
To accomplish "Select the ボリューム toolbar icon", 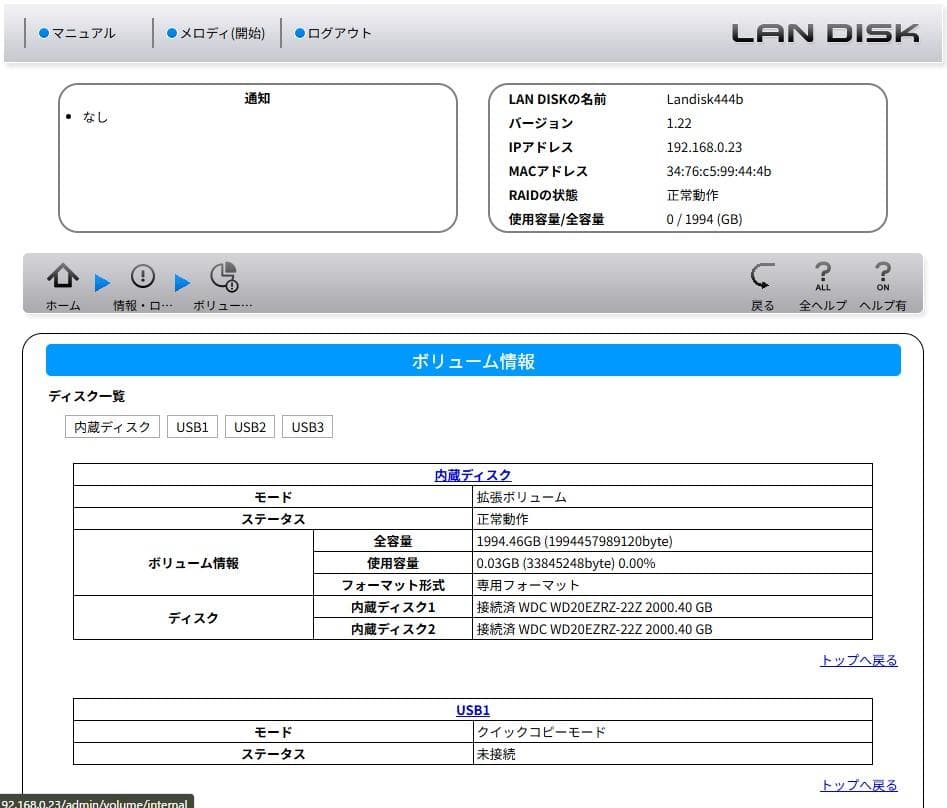I will pos(222,278).
